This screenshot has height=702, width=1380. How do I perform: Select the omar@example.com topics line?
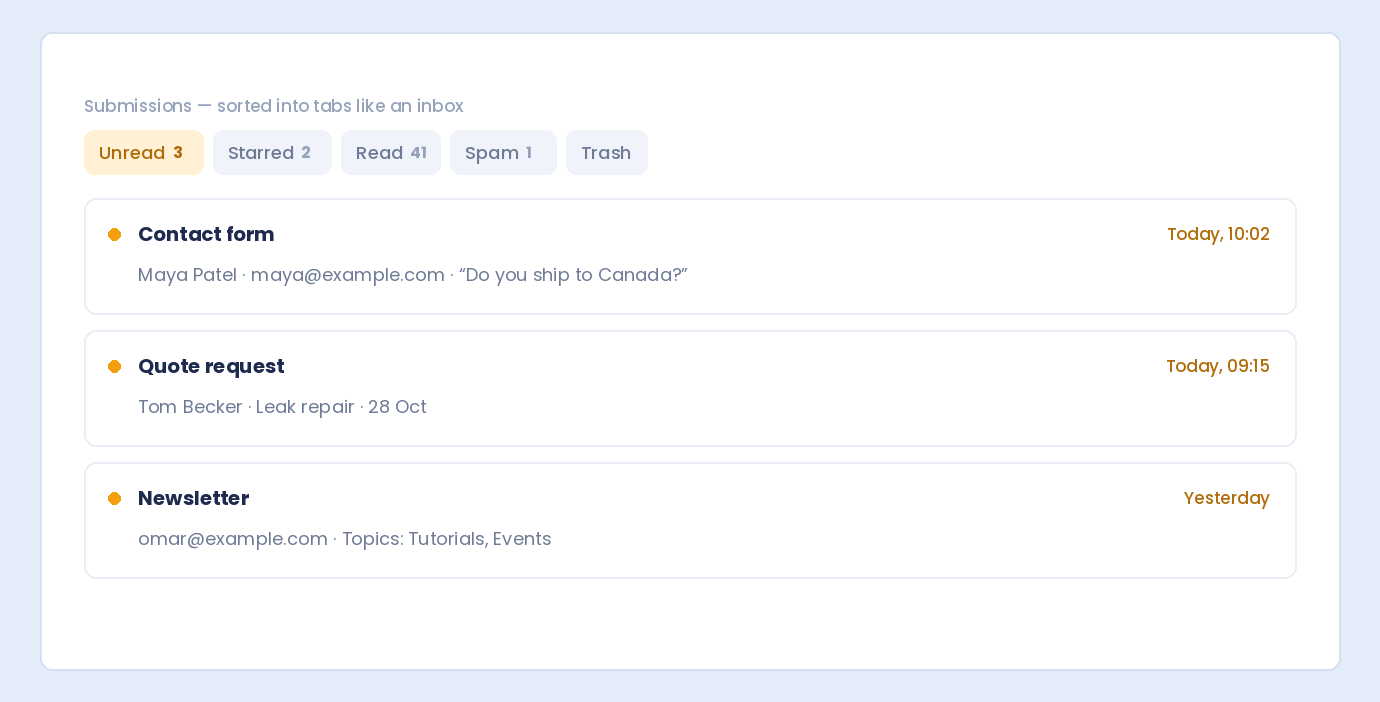345,539
